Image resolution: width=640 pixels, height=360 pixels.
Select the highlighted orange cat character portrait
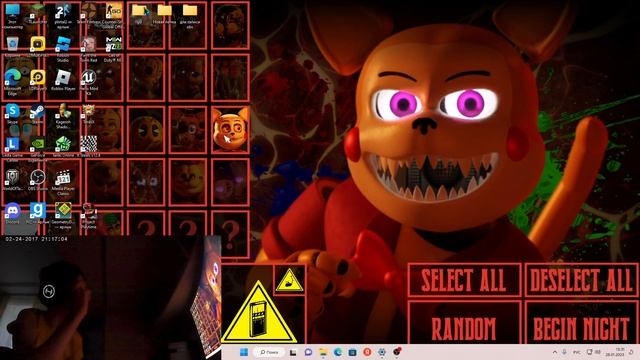230,130
